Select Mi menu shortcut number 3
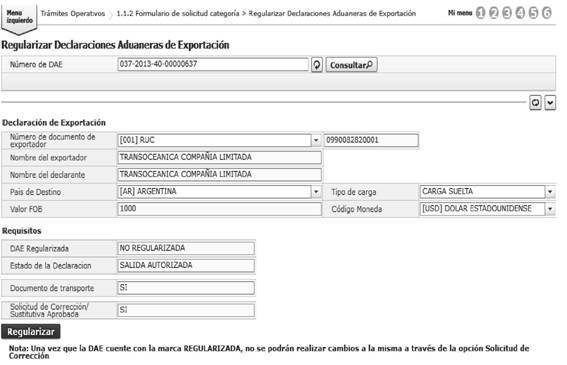567x365 pixels. (507, 13)
